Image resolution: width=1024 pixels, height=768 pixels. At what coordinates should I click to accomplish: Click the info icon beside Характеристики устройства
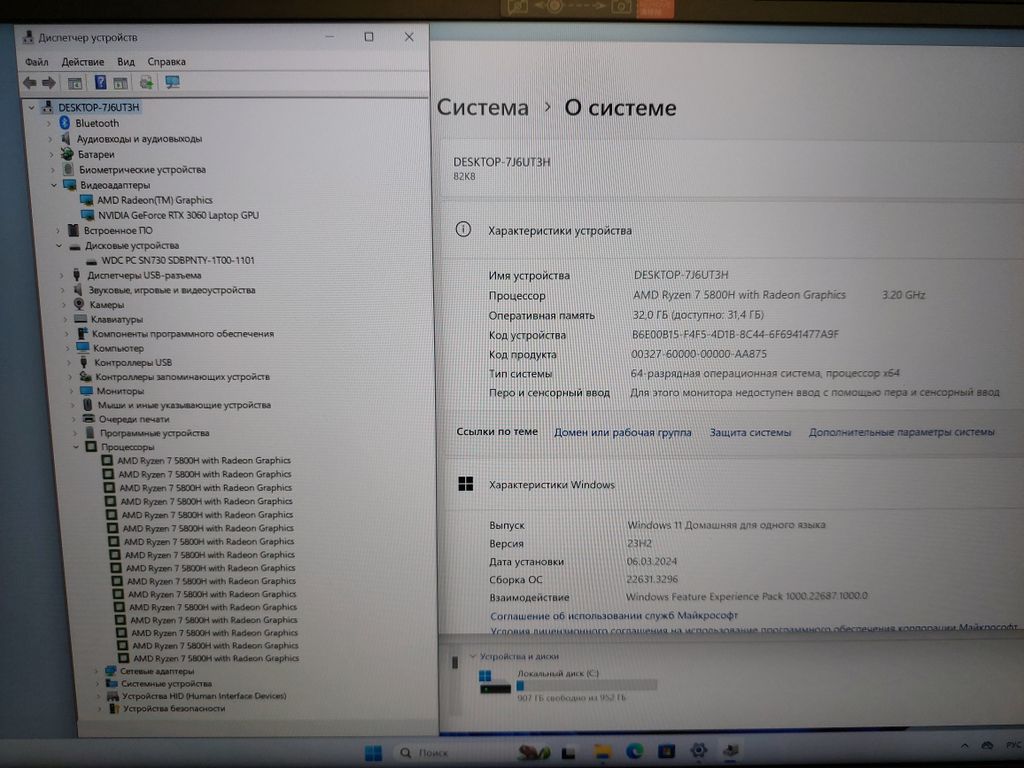coord(463,229)
